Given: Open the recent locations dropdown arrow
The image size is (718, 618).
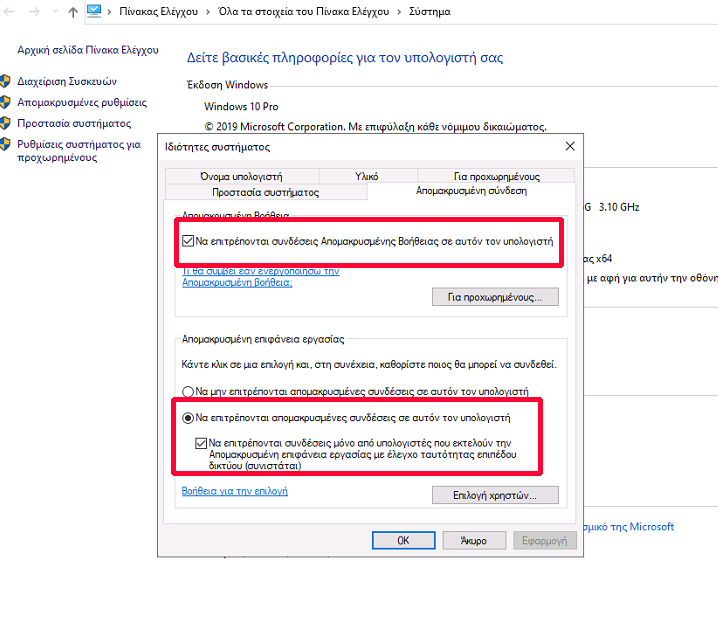Looking at the screenshot, I should coord(54,12).
